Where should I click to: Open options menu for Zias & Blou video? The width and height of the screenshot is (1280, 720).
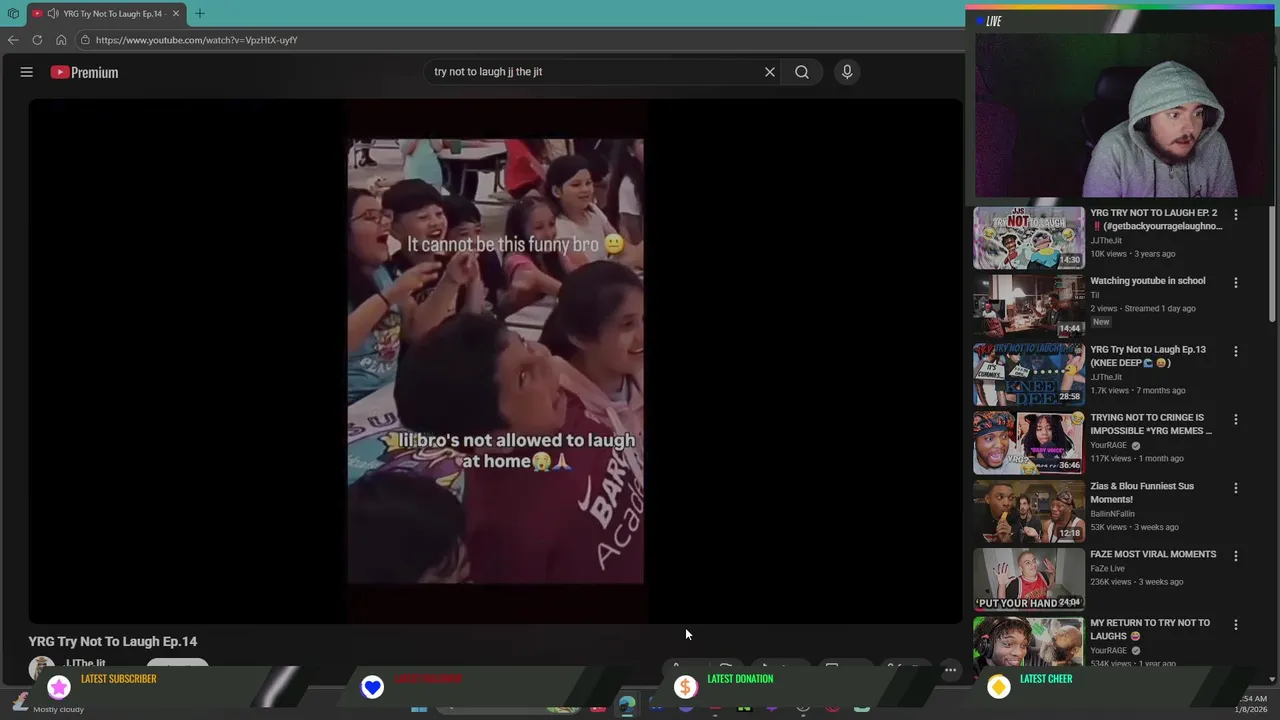1236,488
